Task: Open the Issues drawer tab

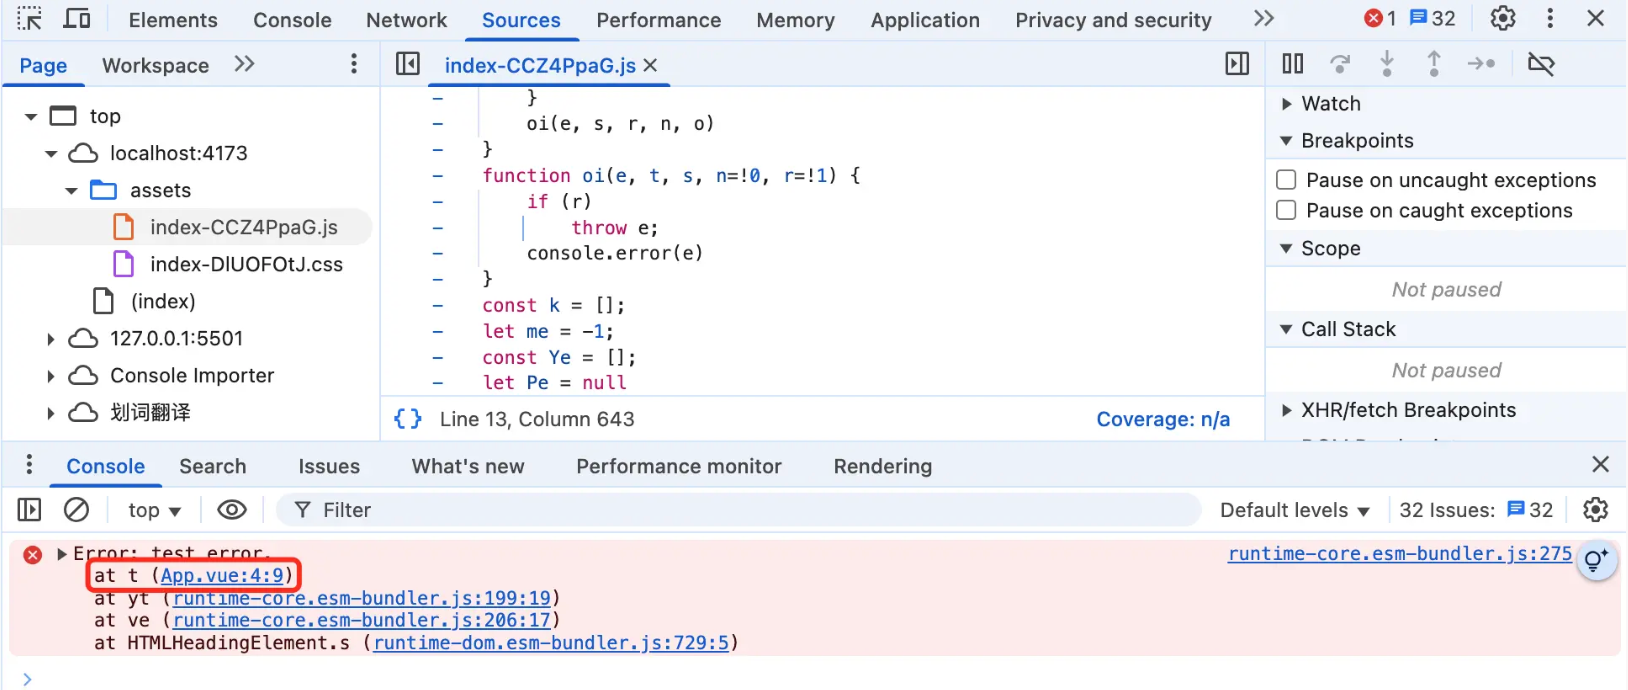Action: (329, 466)
